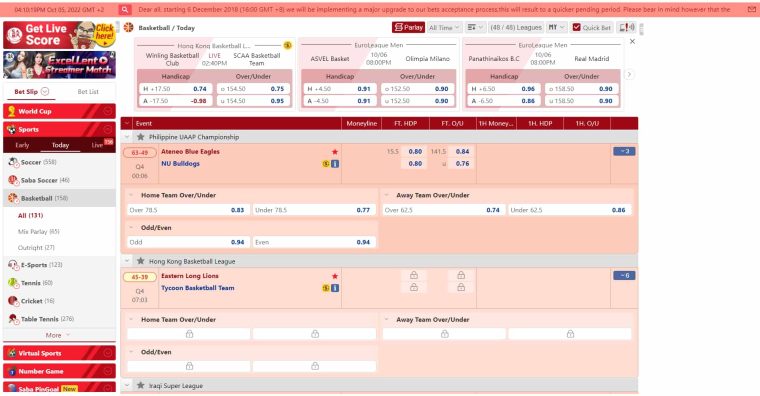760x396 pixels.
Task: Open info icon for Tycoon Basketball Team match
Action: coord(335,288)
